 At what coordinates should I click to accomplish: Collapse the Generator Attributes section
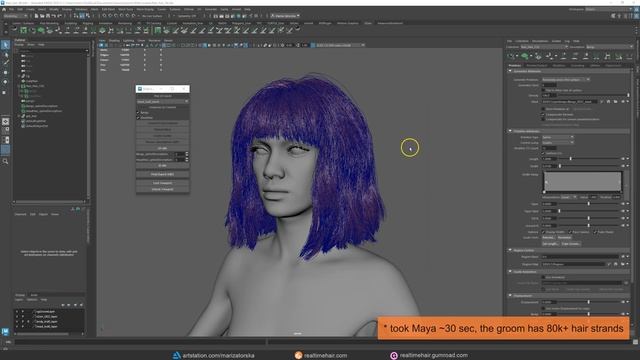click(x=510, y=71)
